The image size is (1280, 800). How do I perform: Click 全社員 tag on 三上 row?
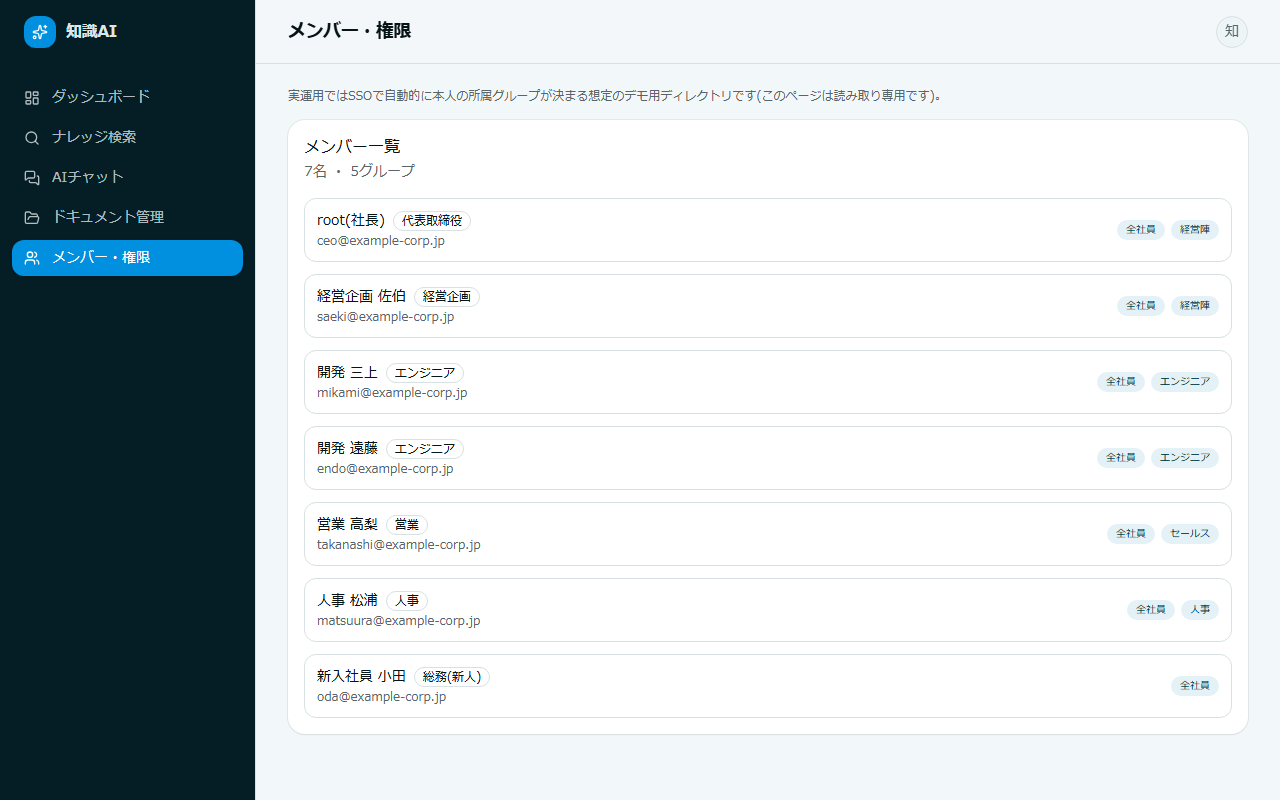pos(1121,382)
